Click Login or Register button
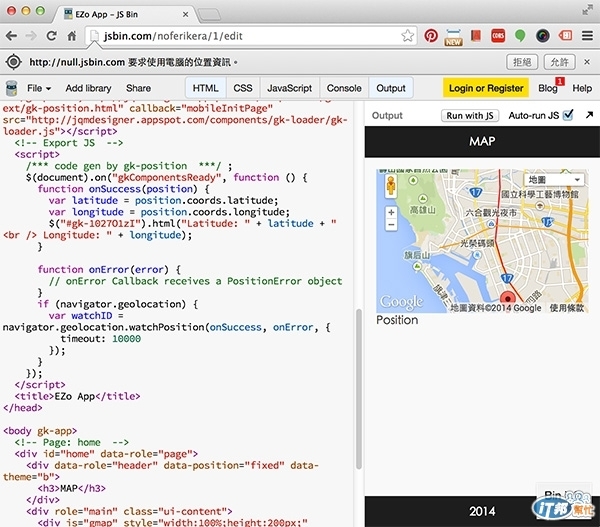Screen dimensions: 600x527 pyautogui.click(x=486, y=88)
